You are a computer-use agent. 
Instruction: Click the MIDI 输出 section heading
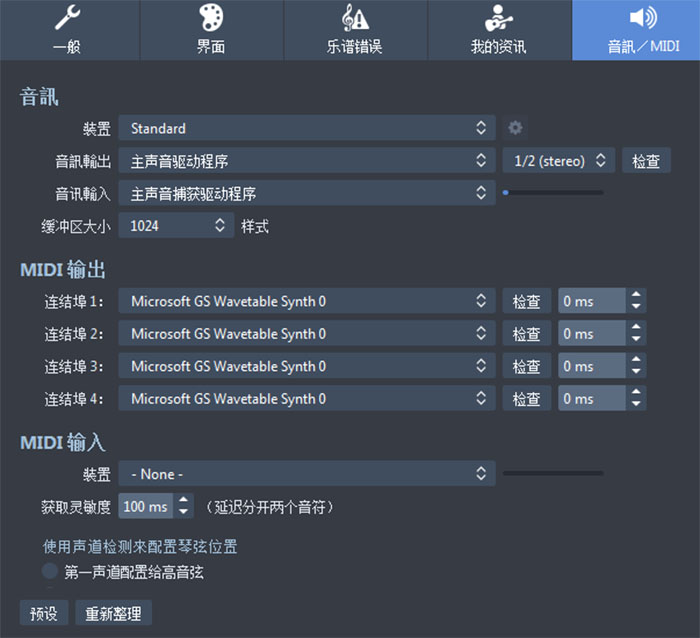pyautogui.click(x=63, y=270)
